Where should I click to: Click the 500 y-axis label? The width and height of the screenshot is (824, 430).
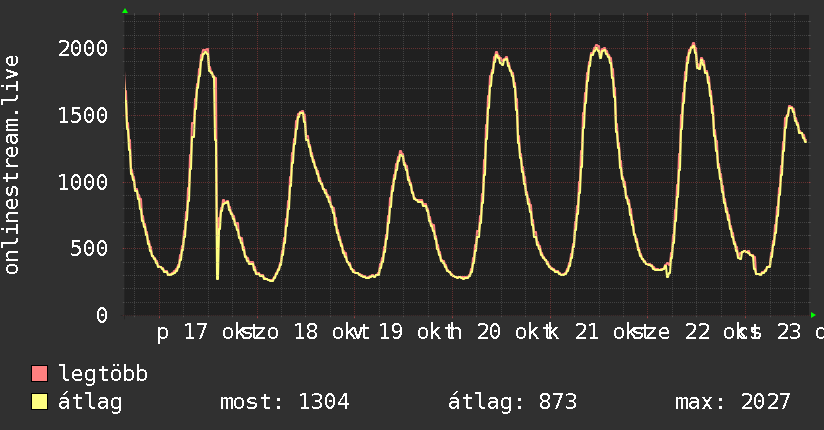point(89,249)
